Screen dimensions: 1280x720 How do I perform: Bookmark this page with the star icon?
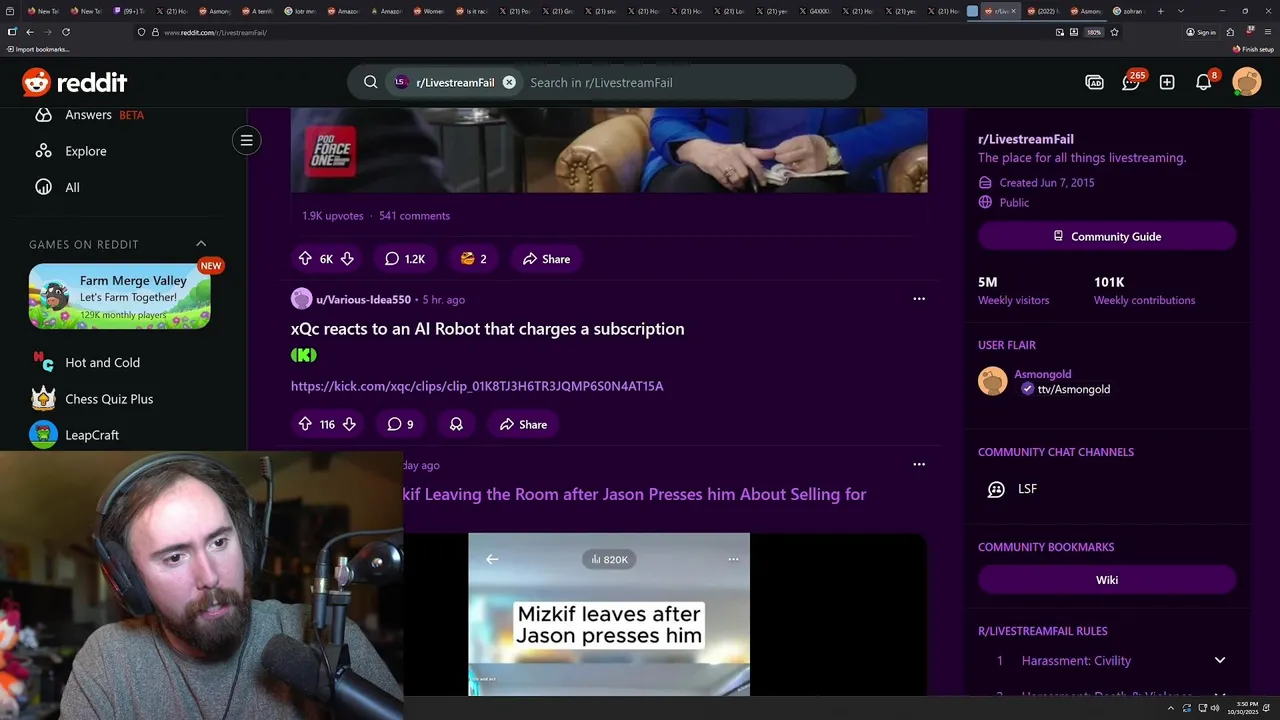[x=1114, y=32]
